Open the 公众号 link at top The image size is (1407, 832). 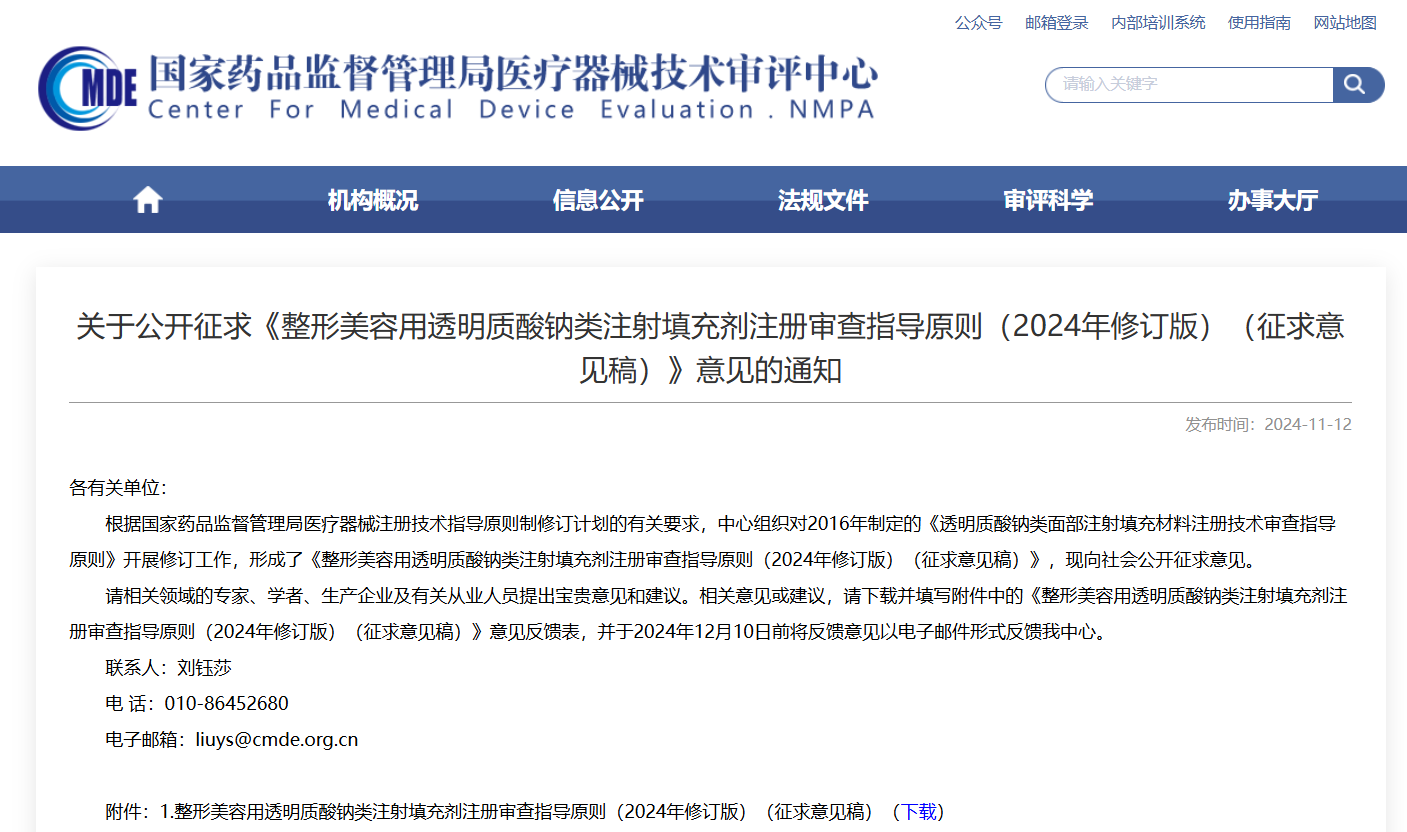point(978,22)
